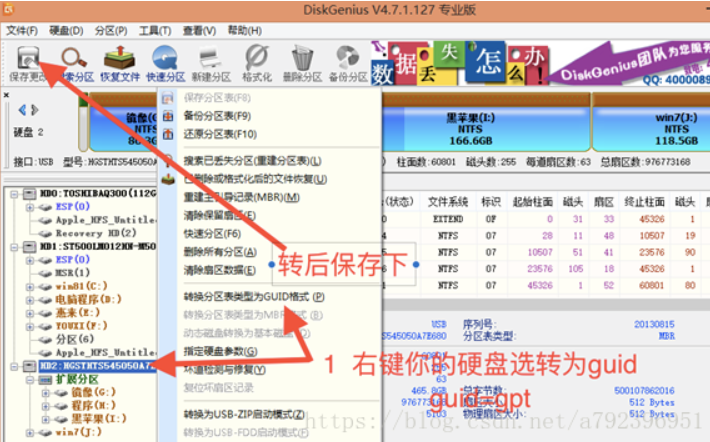Click the 标识 column header
The width and height of the screenshot is (710, 442).
(x=491, y=202)
